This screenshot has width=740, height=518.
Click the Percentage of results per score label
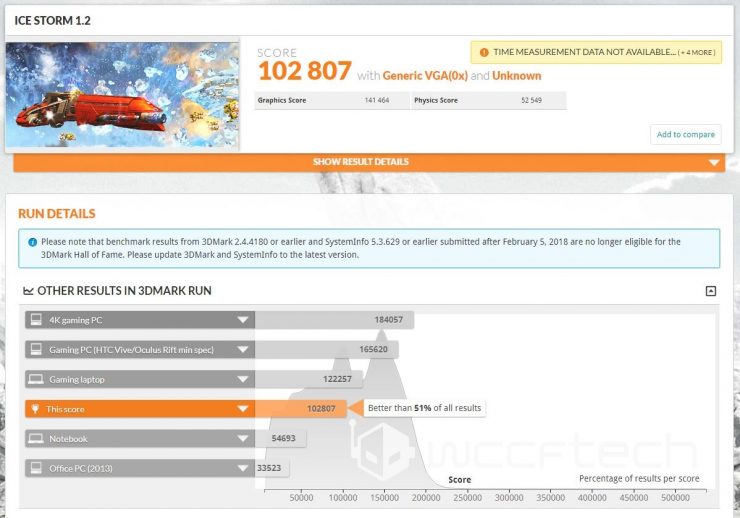pos(639,478)
